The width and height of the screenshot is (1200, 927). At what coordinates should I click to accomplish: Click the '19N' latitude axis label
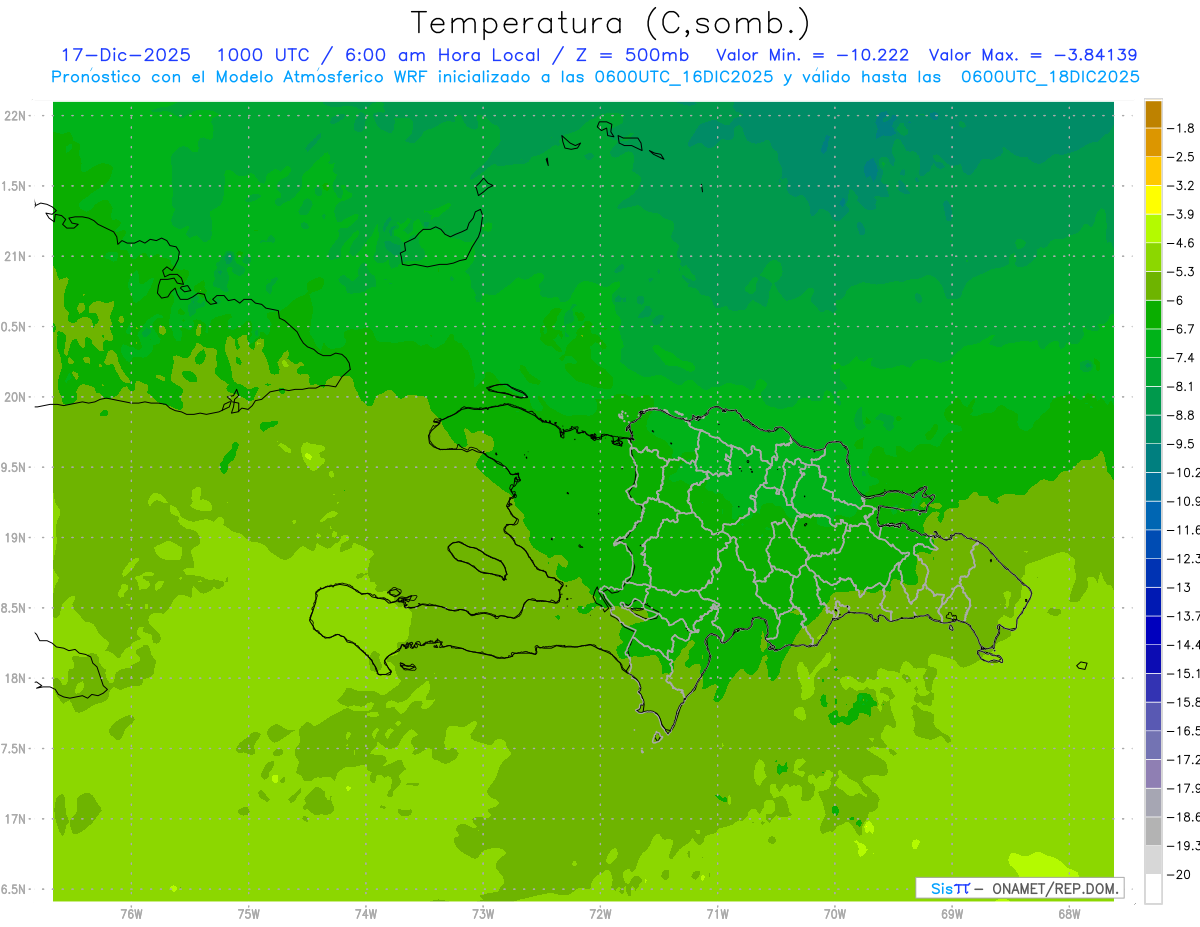click(x=15, y=538)
